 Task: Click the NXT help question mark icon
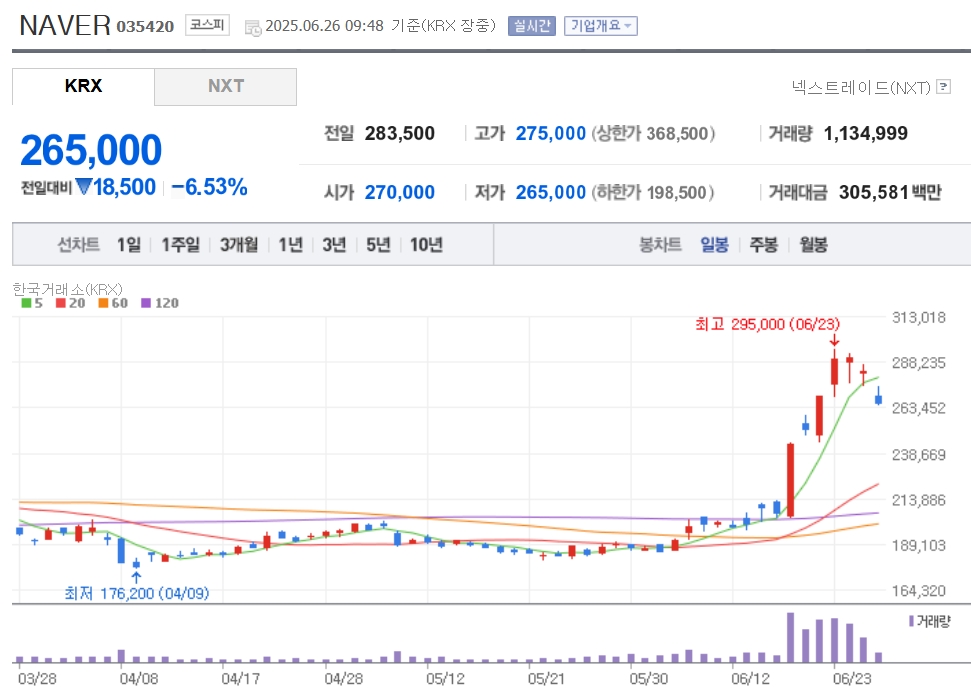(x=943, y=87)
